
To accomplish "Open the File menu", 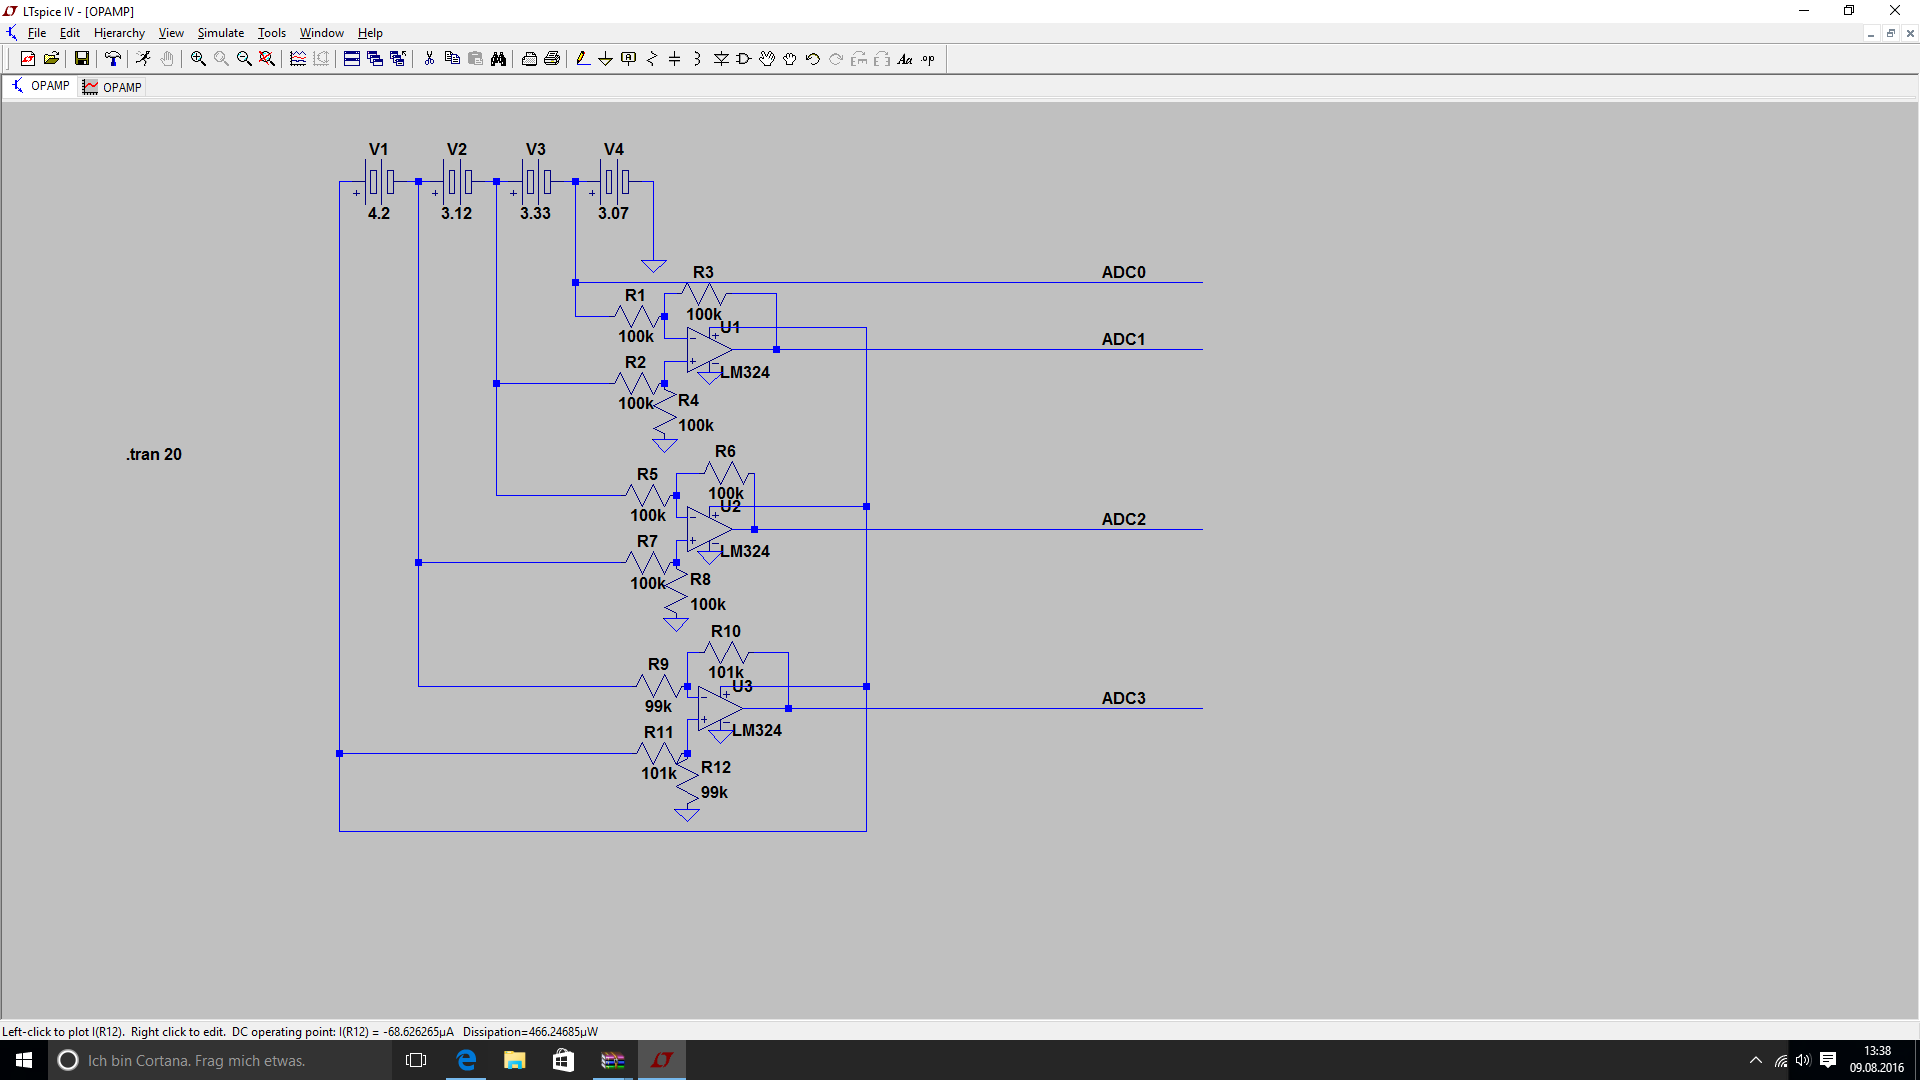I will 37,33.
